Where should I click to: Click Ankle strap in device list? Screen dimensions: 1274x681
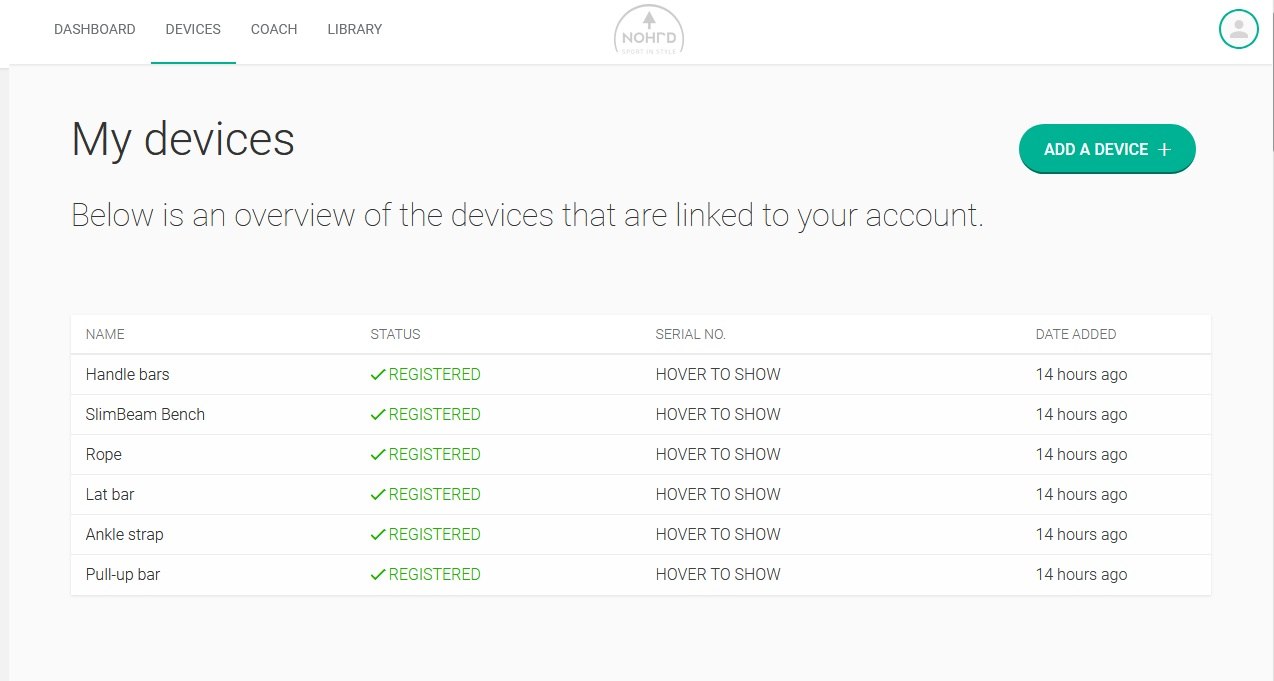coord(124,535)
